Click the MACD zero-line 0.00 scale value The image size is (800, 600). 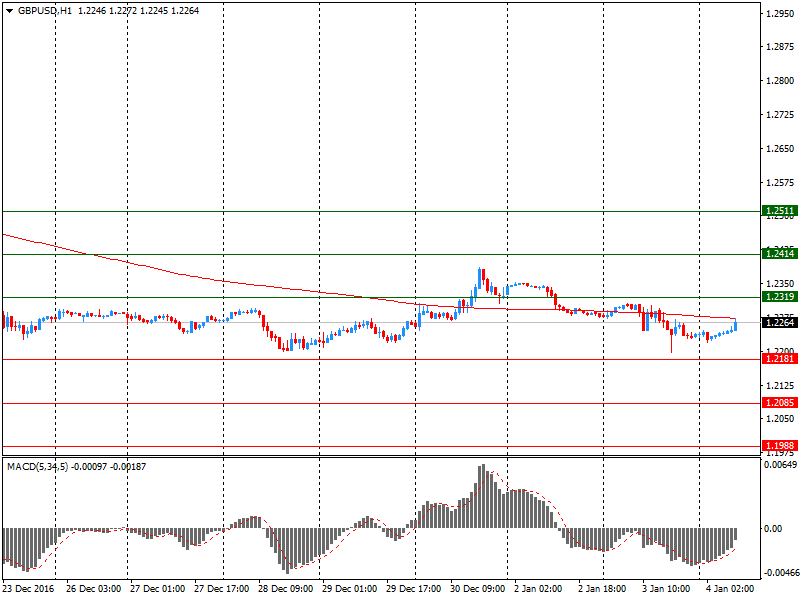click(773, 529)
